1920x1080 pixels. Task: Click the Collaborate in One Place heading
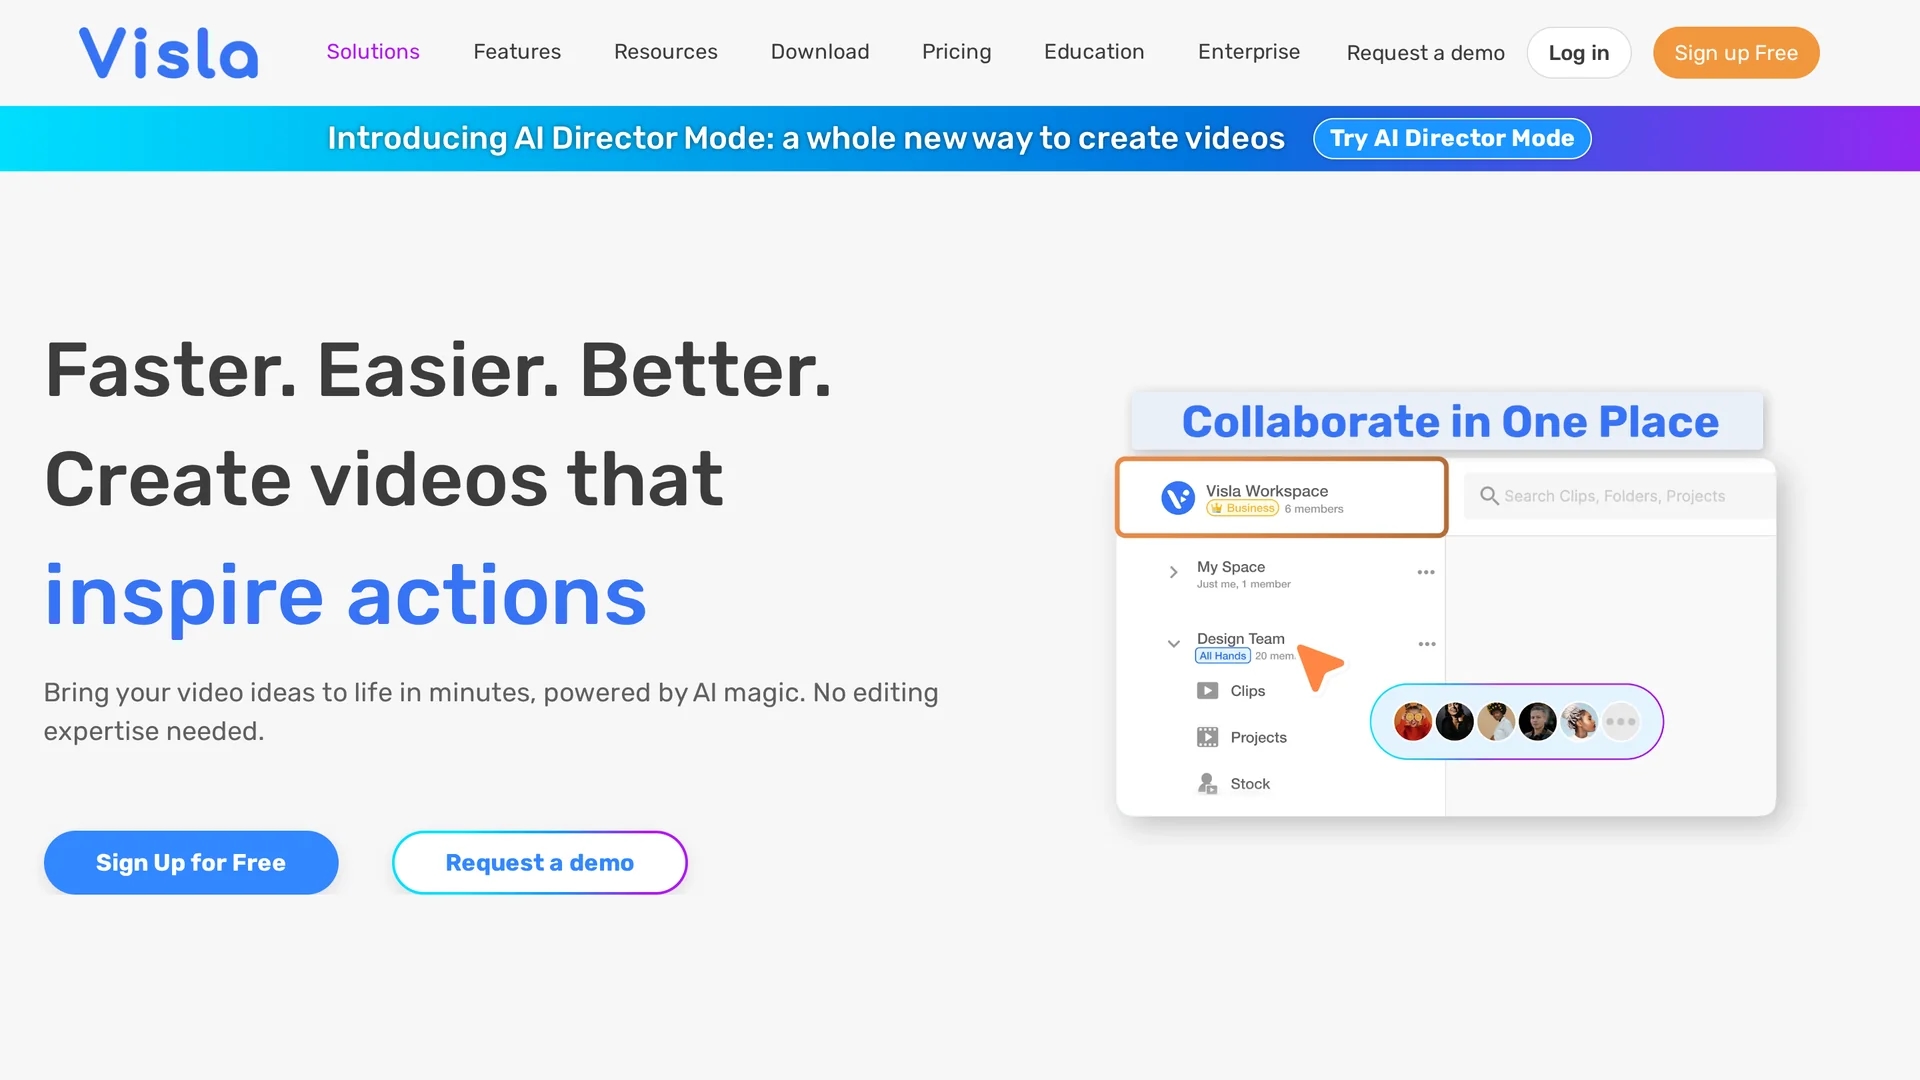[1450, 422]
